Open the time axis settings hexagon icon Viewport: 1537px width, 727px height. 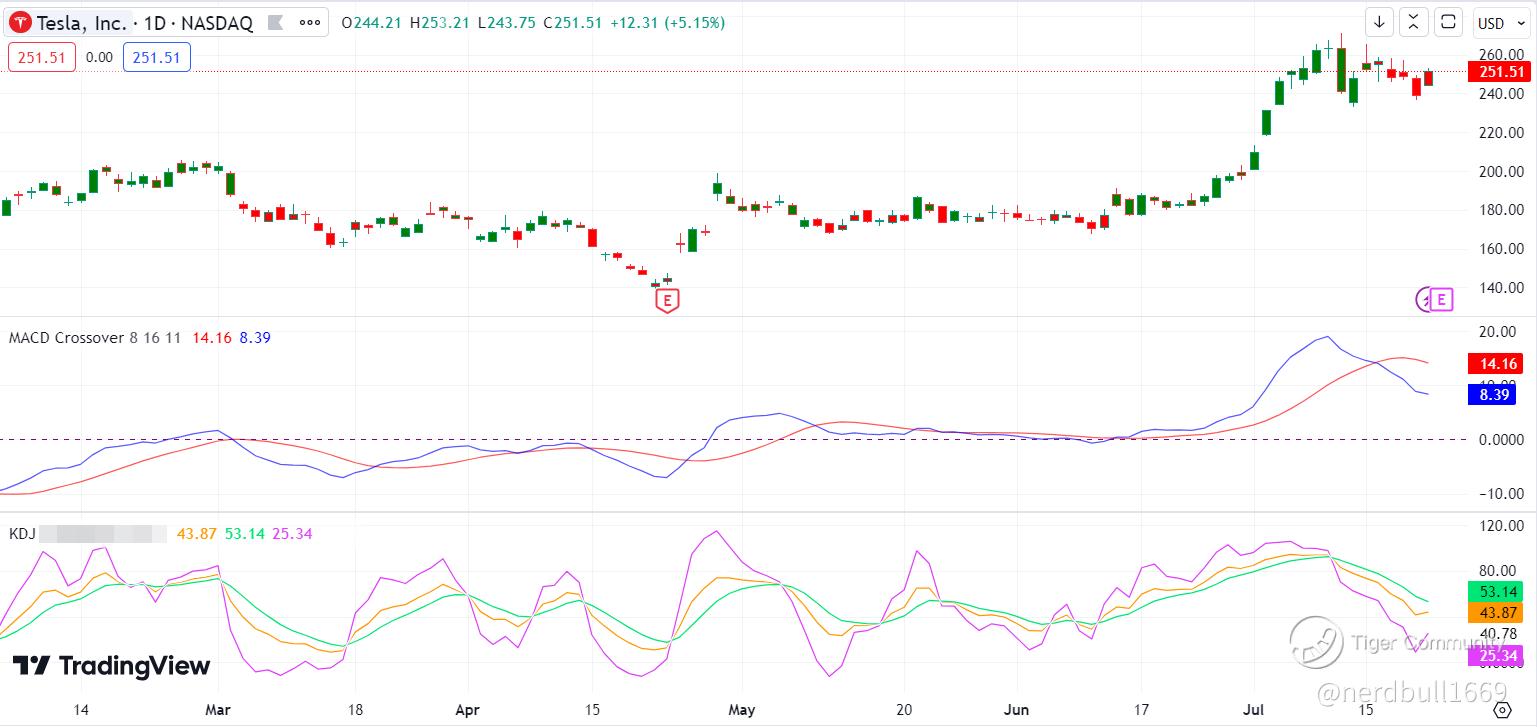[1501, 710]
